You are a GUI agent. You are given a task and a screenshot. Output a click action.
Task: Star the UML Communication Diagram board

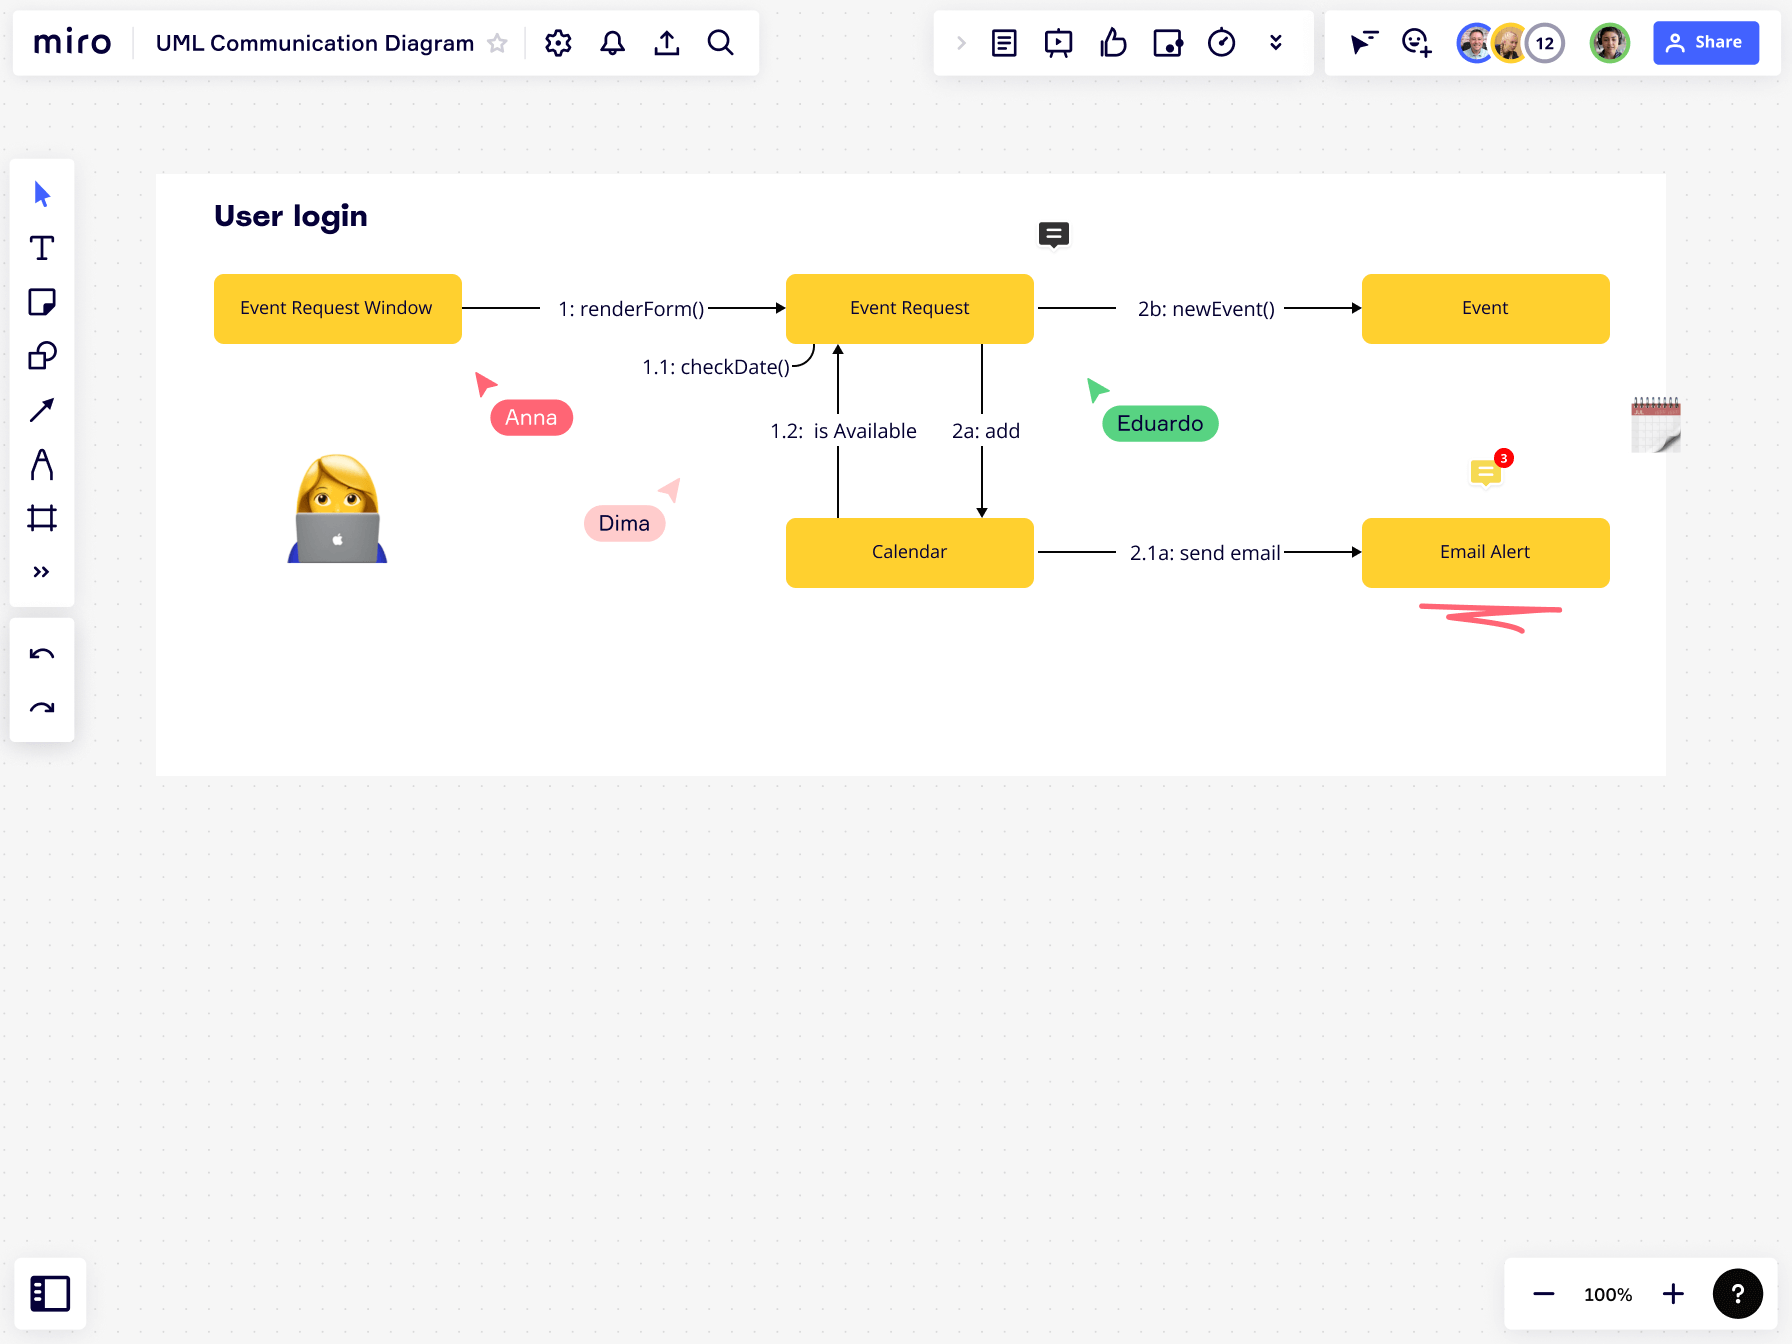(x=496, y=43)
